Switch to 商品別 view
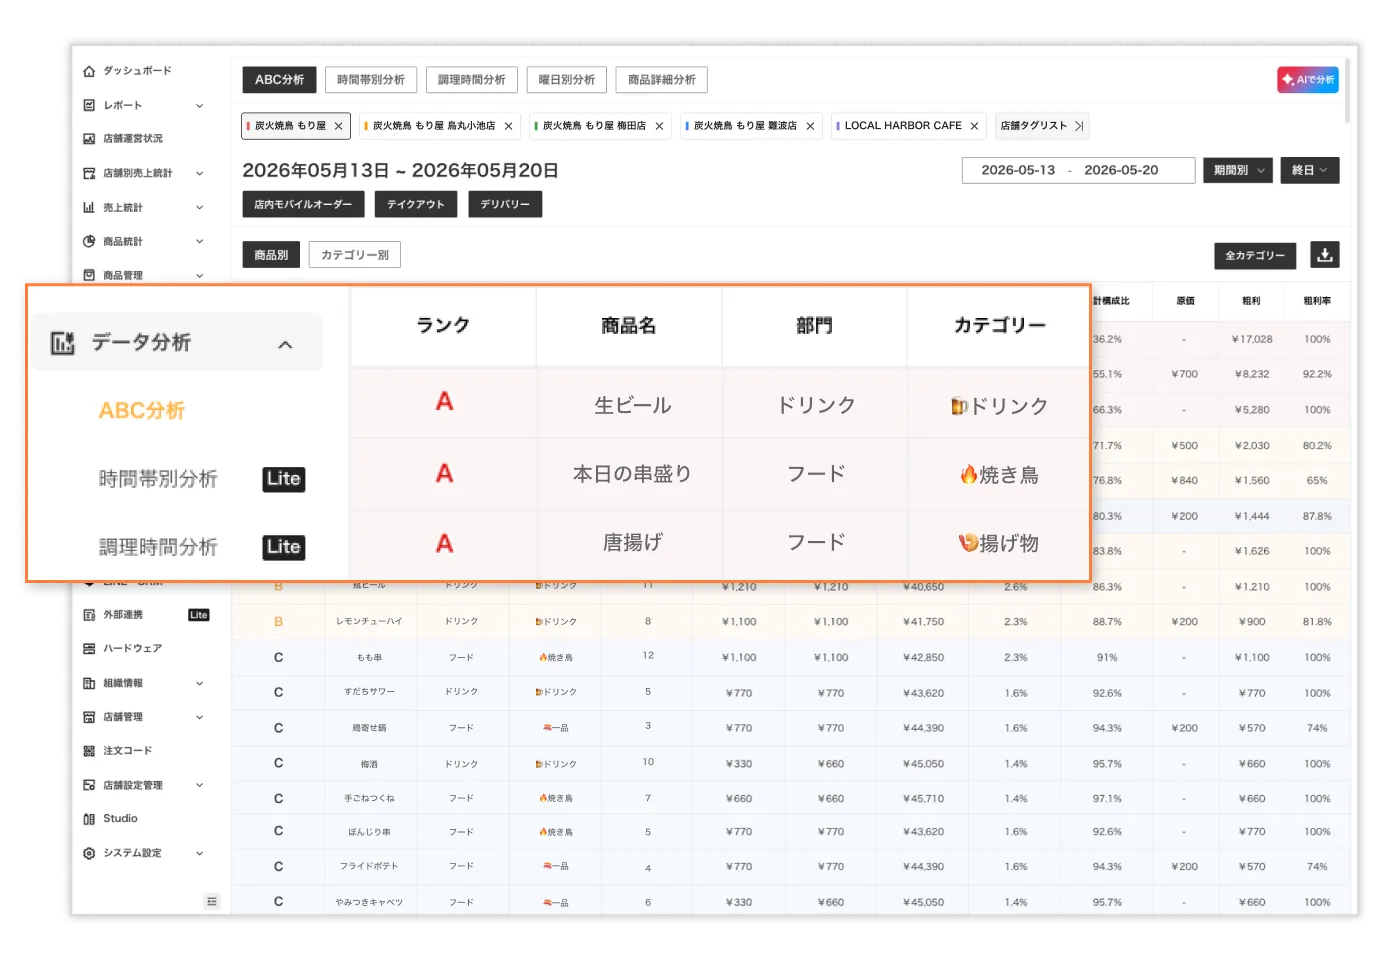The height and width of the screenshot is (960, 1392). tap(271, 255)
